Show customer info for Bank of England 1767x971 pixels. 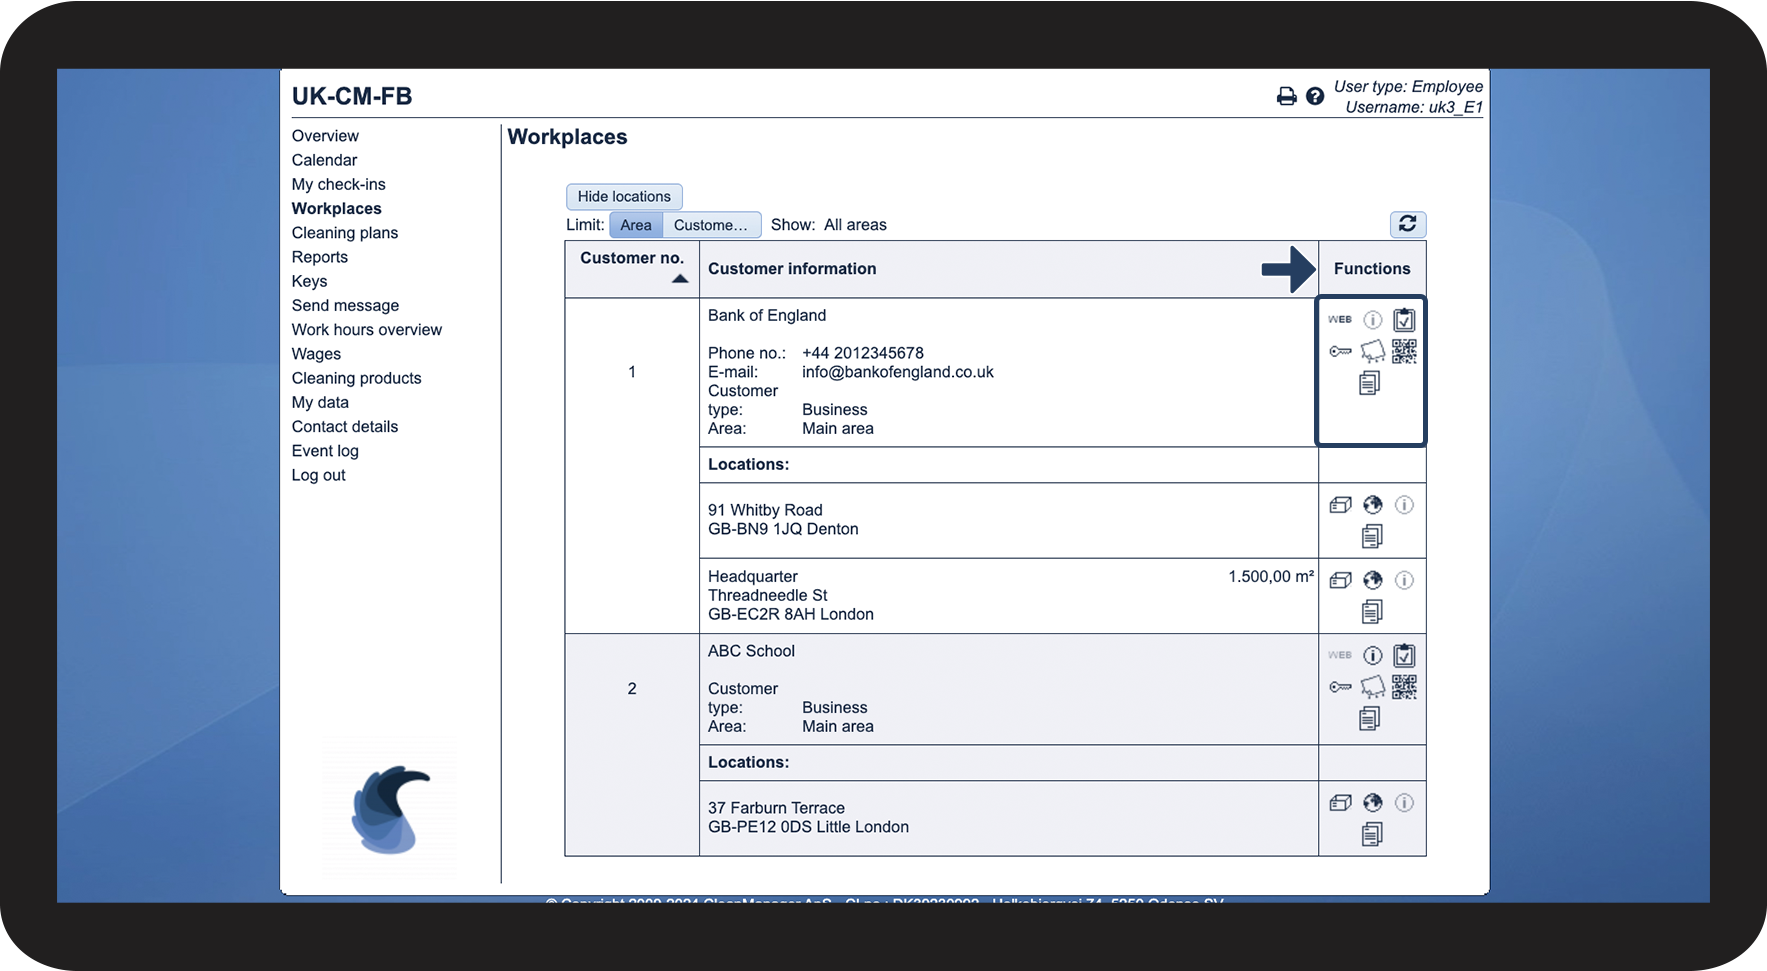click(x=1373, y=320)
